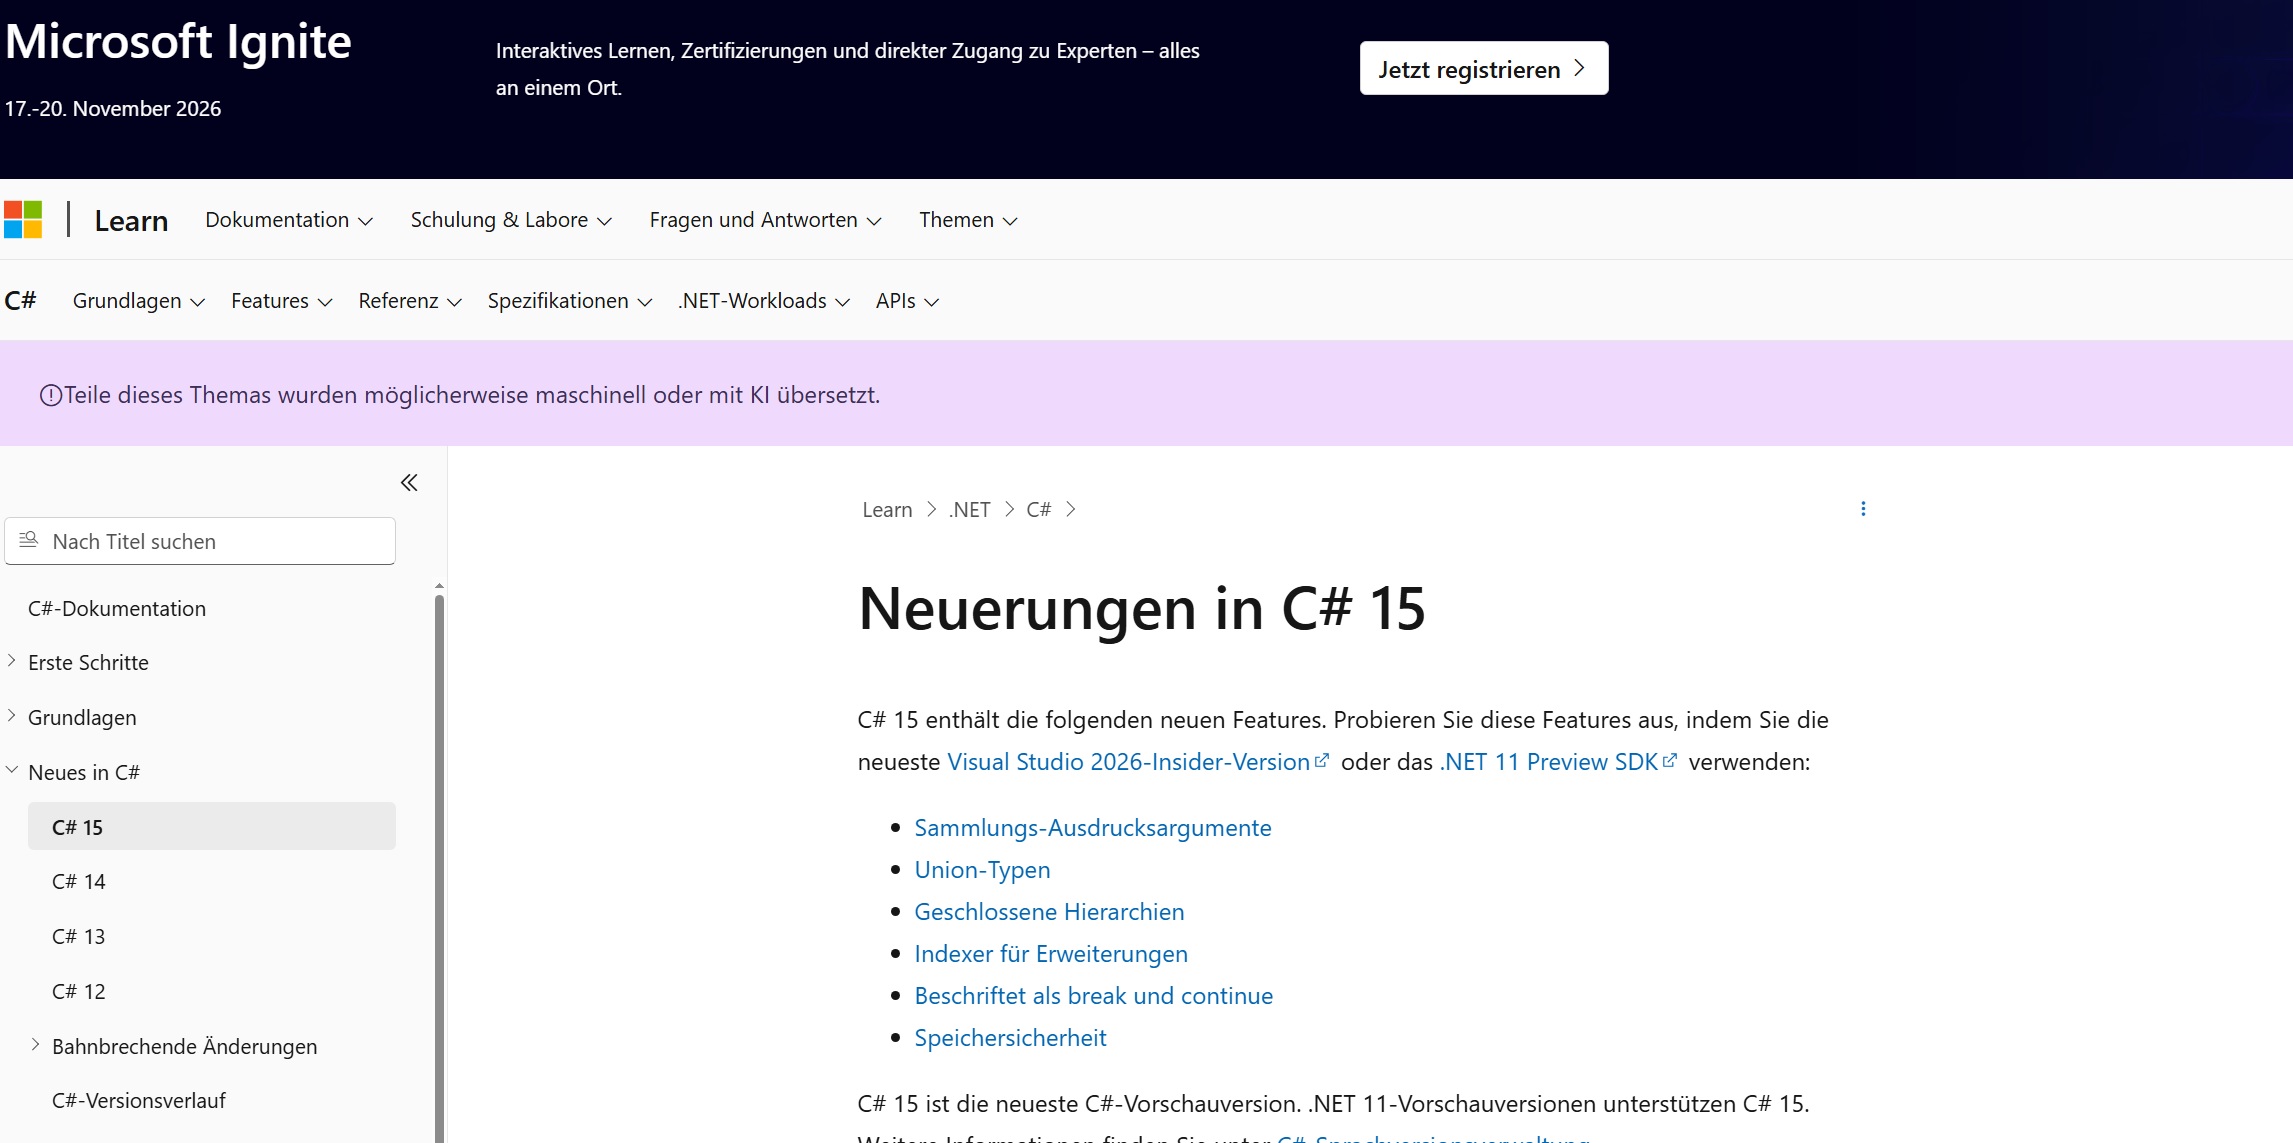
Task: Select C# 13 in sidebar
Action: [79, 937]
